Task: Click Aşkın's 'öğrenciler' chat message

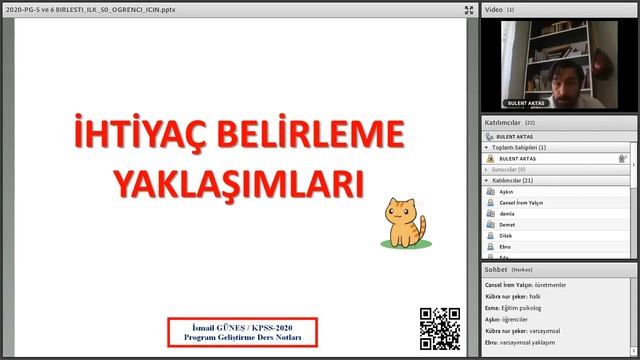Action: pos(506,320)
